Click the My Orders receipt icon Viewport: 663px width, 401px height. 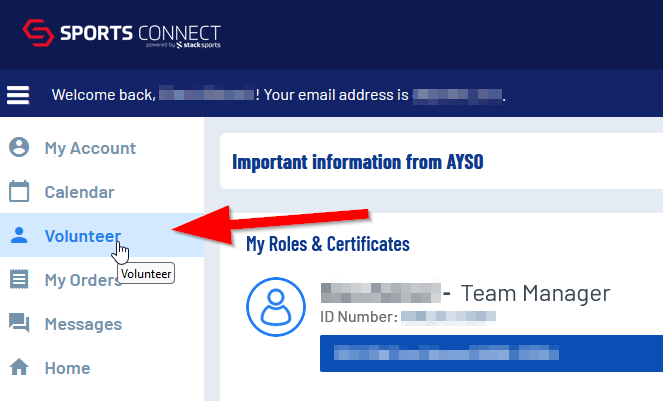[19, 280]
